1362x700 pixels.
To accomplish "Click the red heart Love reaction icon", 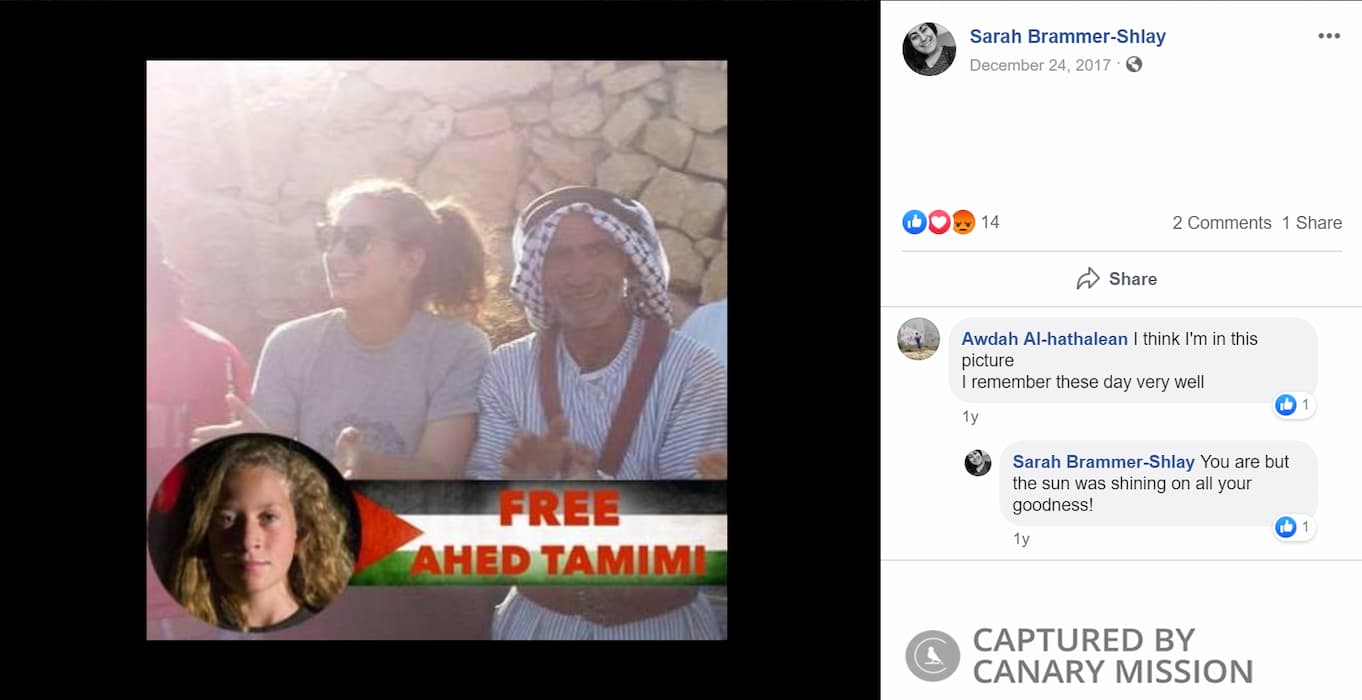I will click(938, 222).
